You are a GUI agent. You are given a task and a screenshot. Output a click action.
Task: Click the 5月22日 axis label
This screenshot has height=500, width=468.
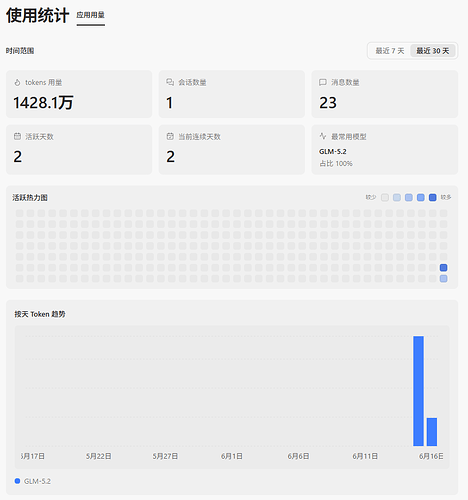99,456
